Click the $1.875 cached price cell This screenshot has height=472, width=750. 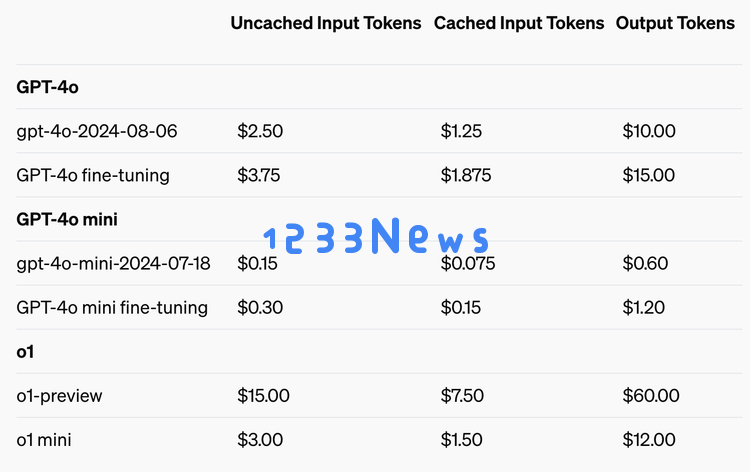tap(466, 175)
